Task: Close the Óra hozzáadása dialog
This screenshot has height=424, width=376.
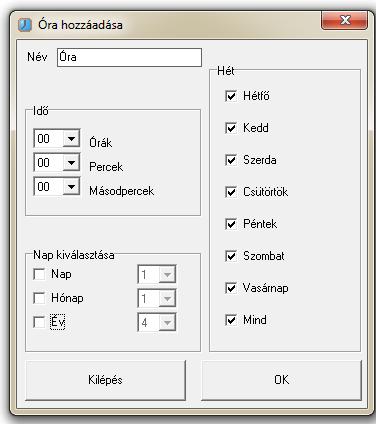Action: click(x=345, y=20)
